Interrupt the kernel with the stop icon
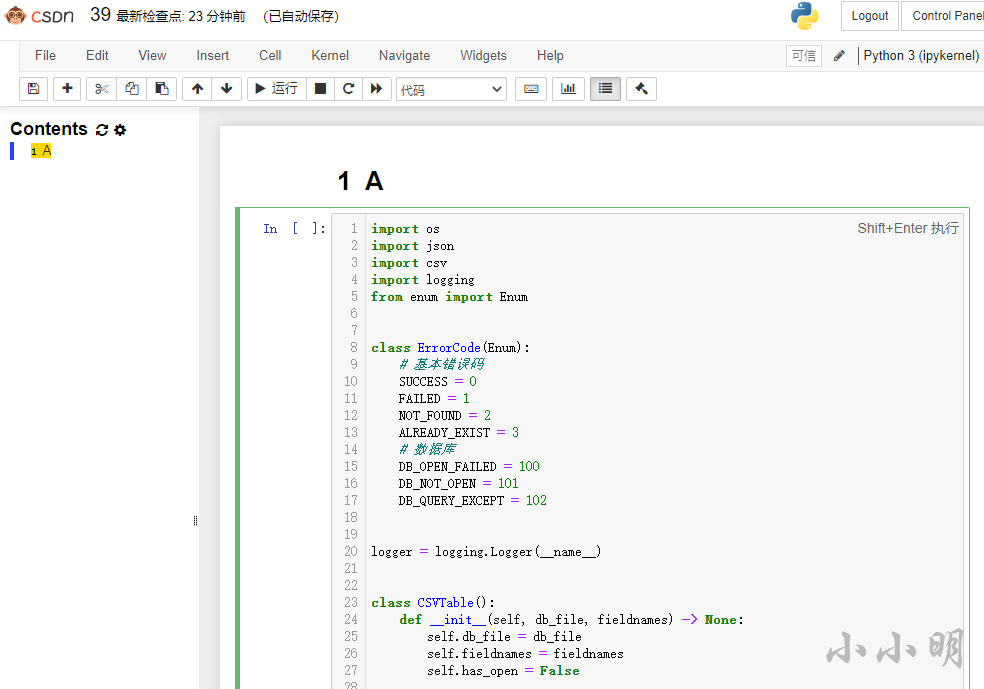Viewport: 984px width, 689px height. pos(320,89)
